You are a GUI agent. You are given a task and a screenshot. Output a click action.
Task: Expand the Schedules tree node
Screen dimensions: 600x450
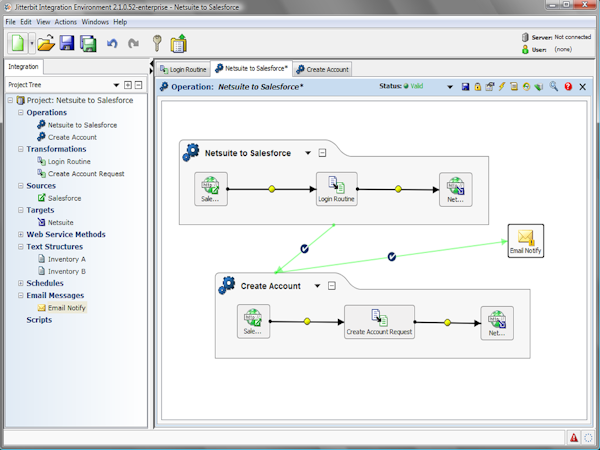[x=21, y=283]
